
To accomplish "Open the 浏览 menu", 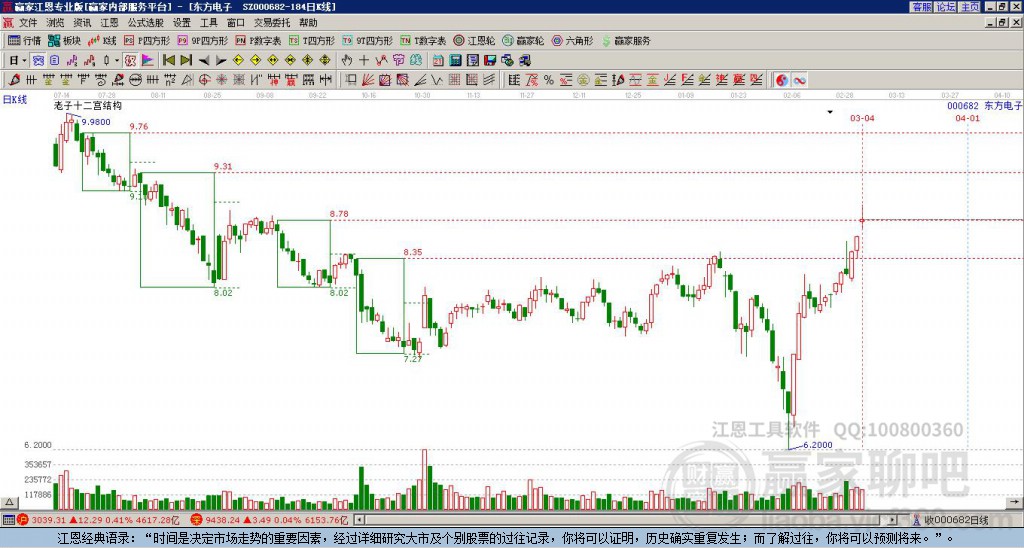I will click(x=56, y=22).
